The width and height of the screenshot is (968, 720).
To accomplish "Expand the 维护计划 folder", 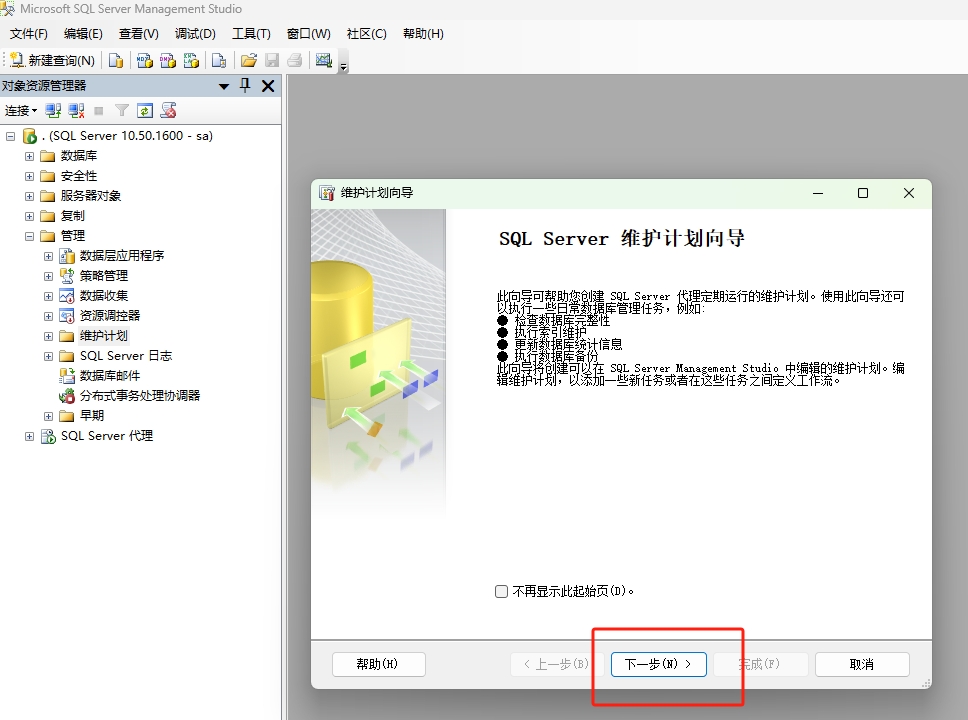I will [x=48, y=337].
